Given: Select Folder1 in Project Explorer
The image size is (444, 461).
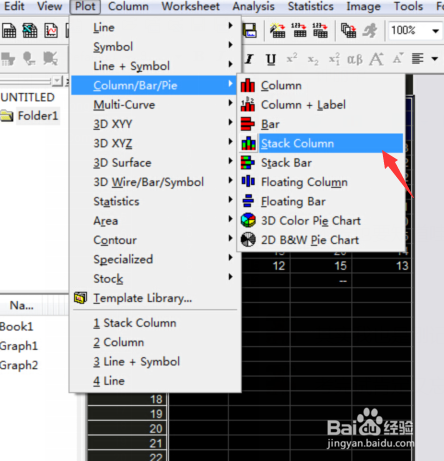Looking at the screenshot, I should click(x=38, y=116).
